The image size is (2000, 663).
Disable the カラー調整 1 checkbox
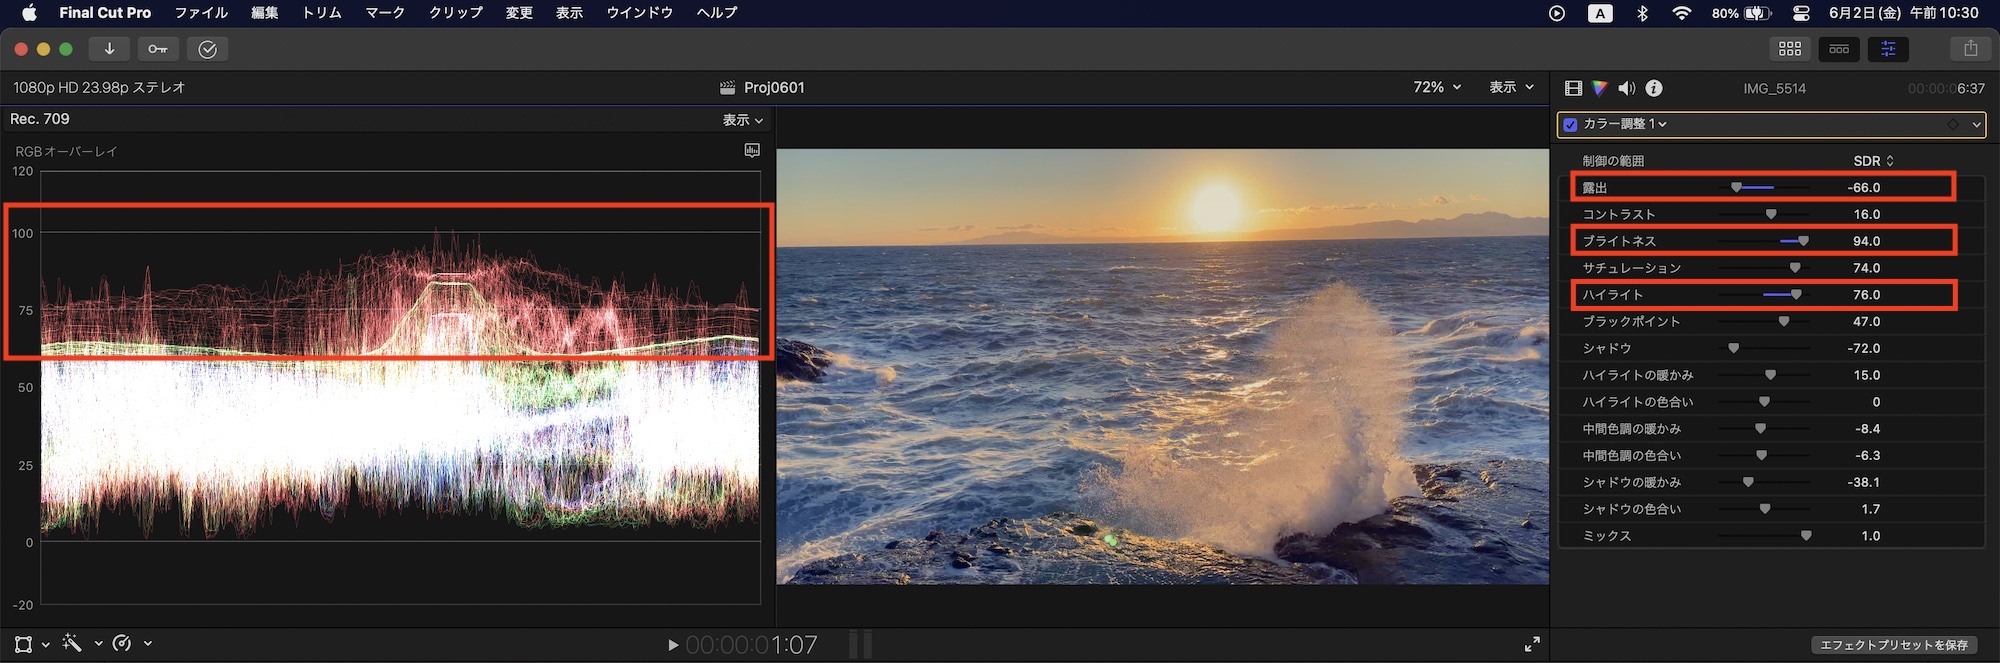tap(1570, 124)
